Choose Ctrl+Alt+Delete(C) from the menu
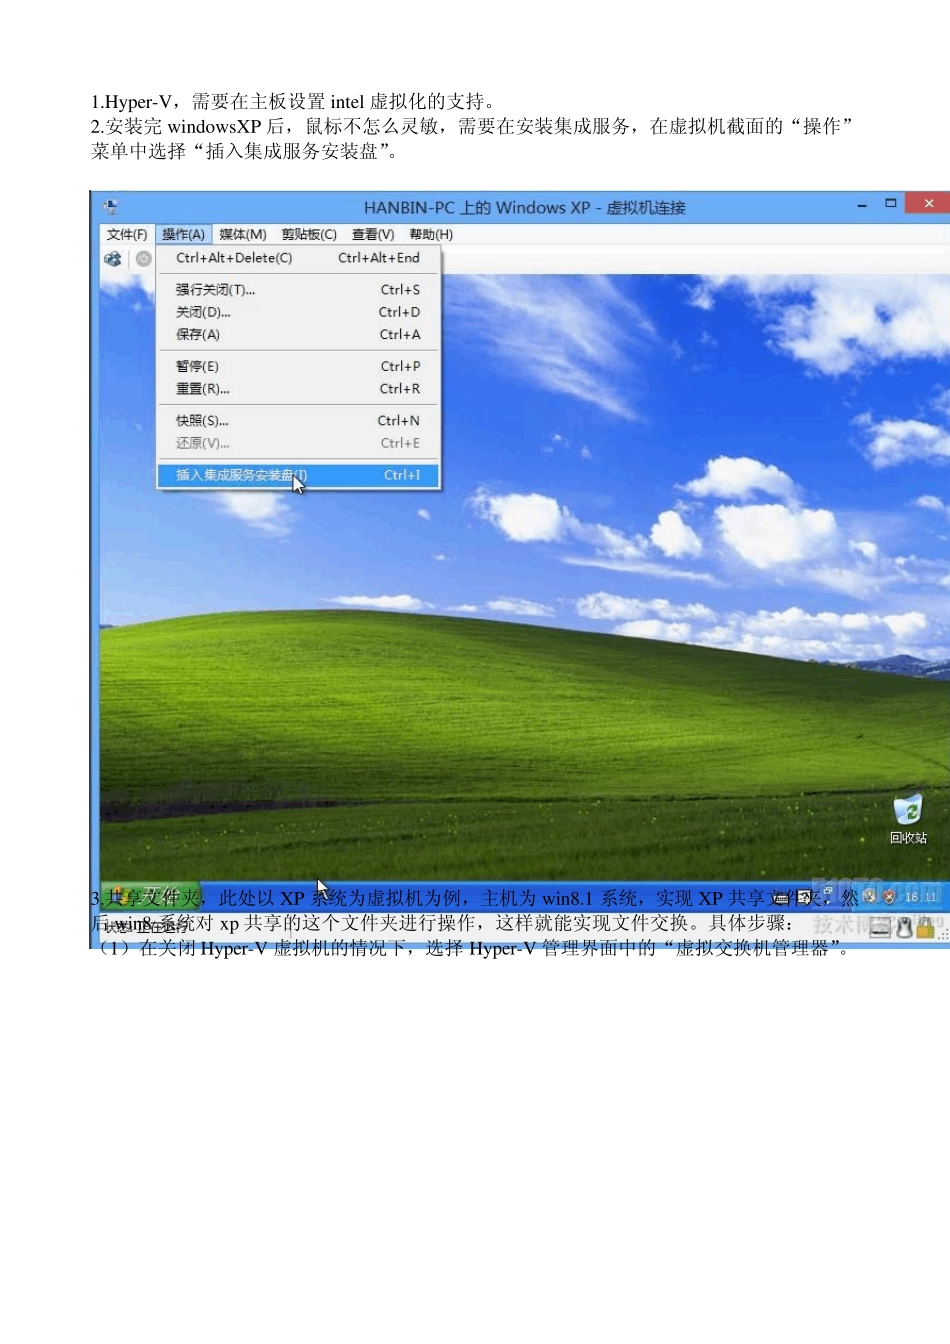 (x=298, y=258)
